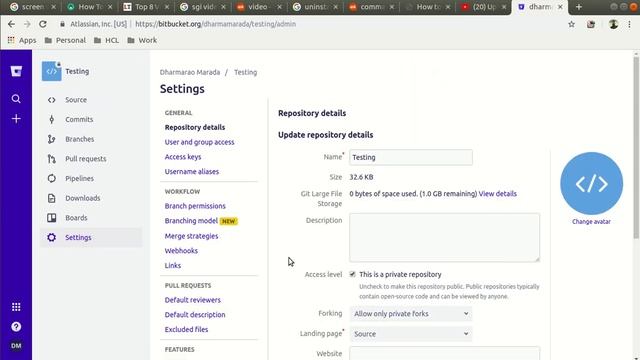
Task: Open the Landing page dropdown
Action: point(411,334)
